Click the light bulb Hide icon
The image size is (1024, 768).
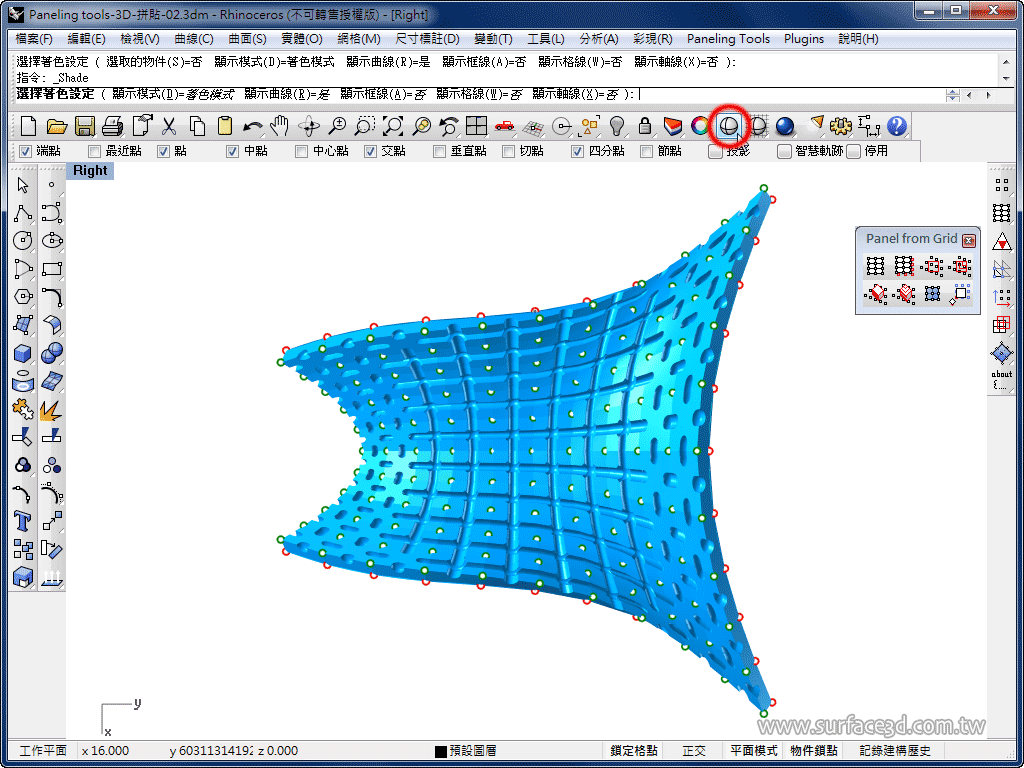[617, 125]
